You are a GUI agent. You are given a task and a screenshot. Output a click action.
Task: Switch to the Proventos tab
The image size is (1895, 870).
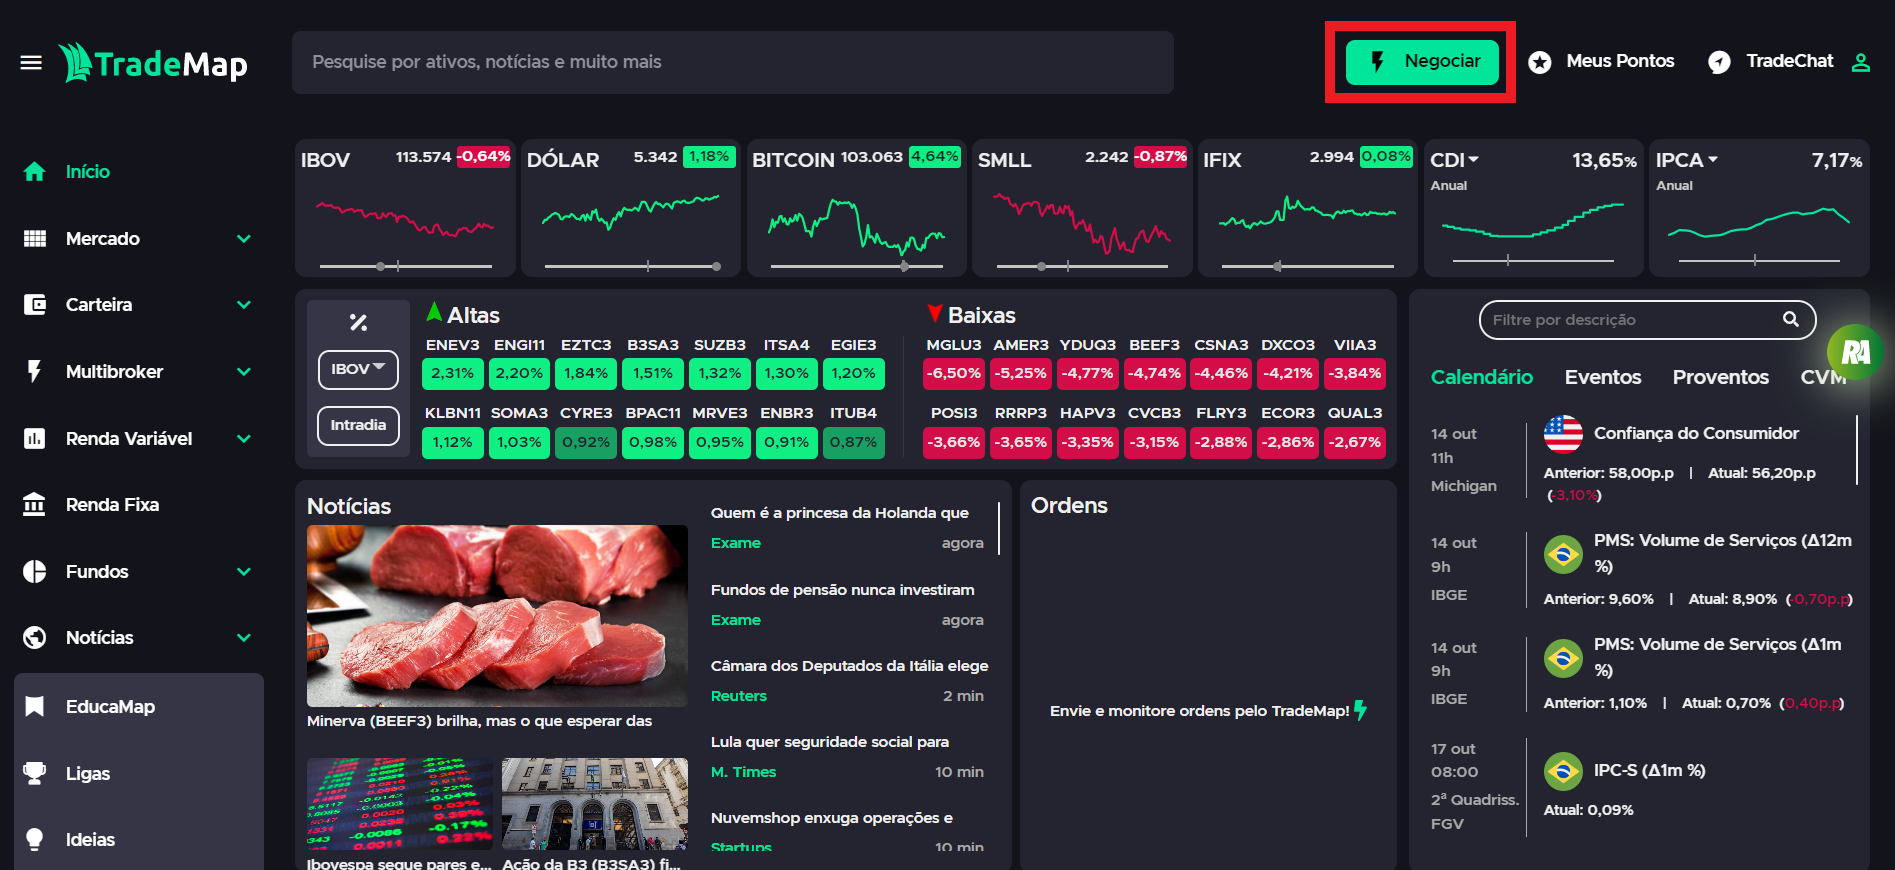(1721, 377)
